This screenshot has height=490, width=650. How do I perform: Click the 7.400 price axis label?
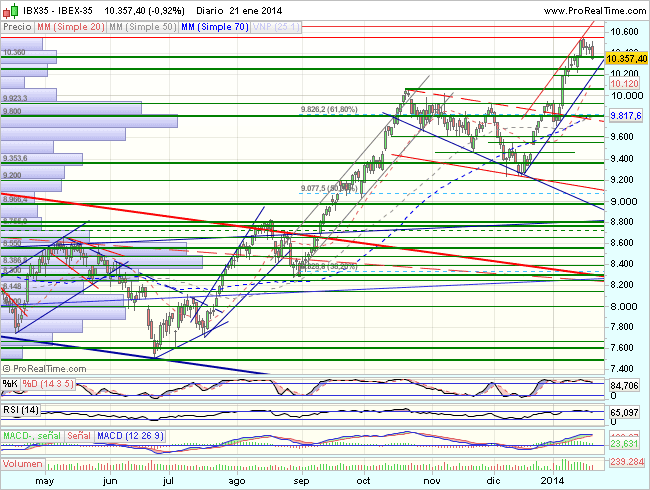tap(622, 369)
